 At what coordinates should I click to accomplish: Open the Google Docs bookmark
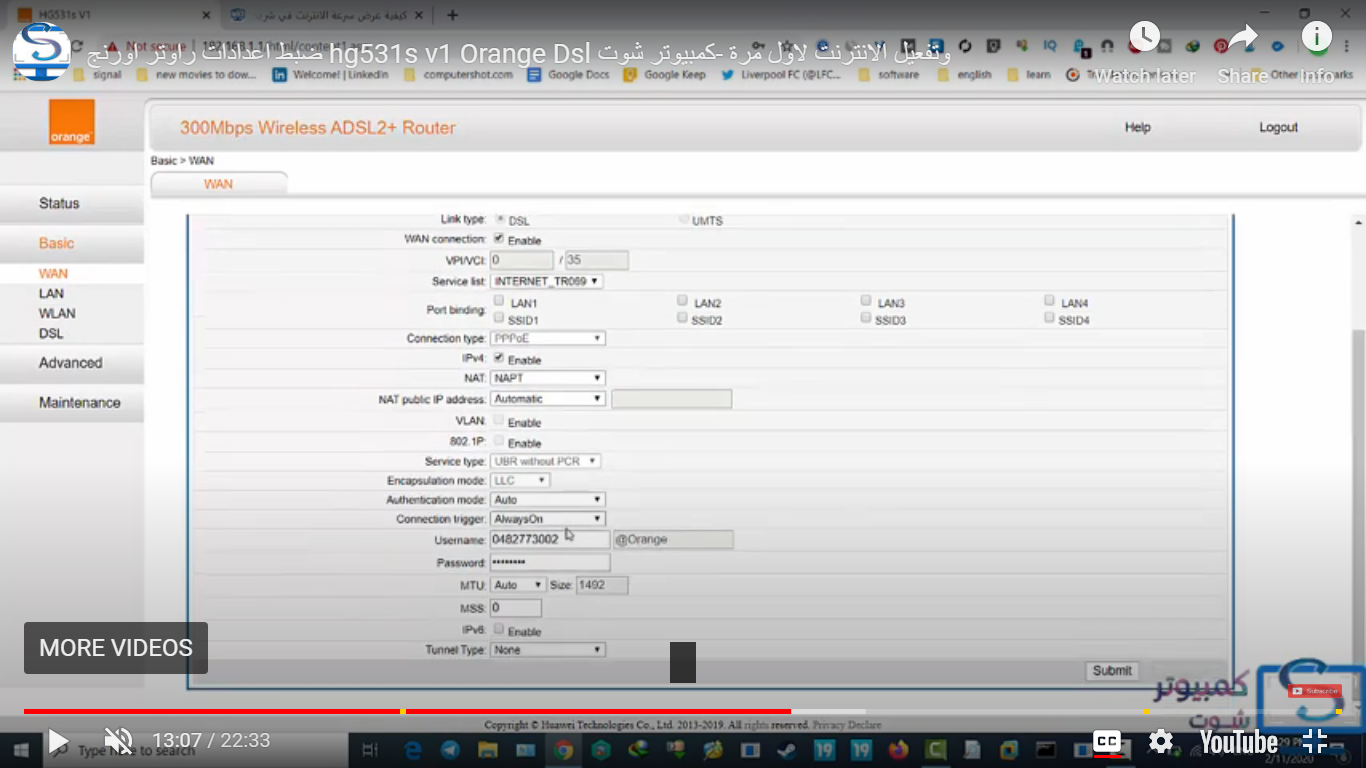[x=568, y=74]
